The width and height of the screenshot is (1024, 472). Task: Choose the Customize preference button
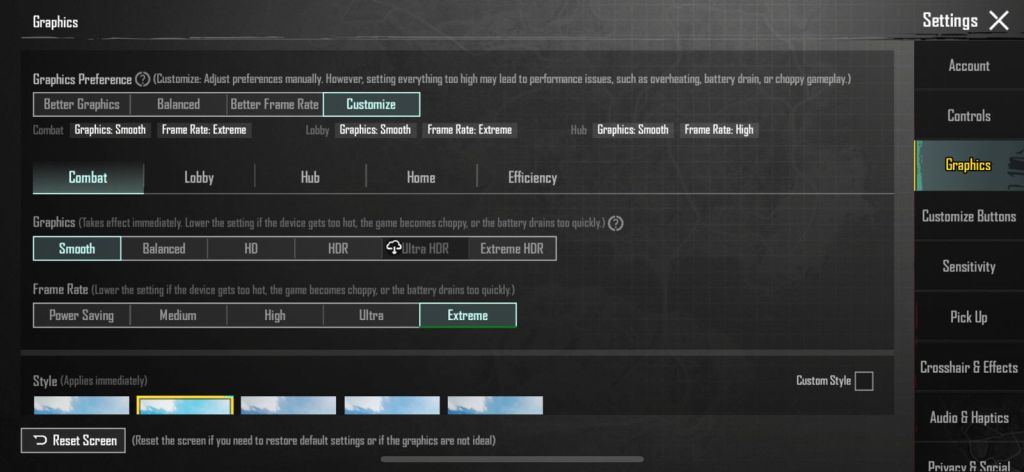tap(371, 104)
